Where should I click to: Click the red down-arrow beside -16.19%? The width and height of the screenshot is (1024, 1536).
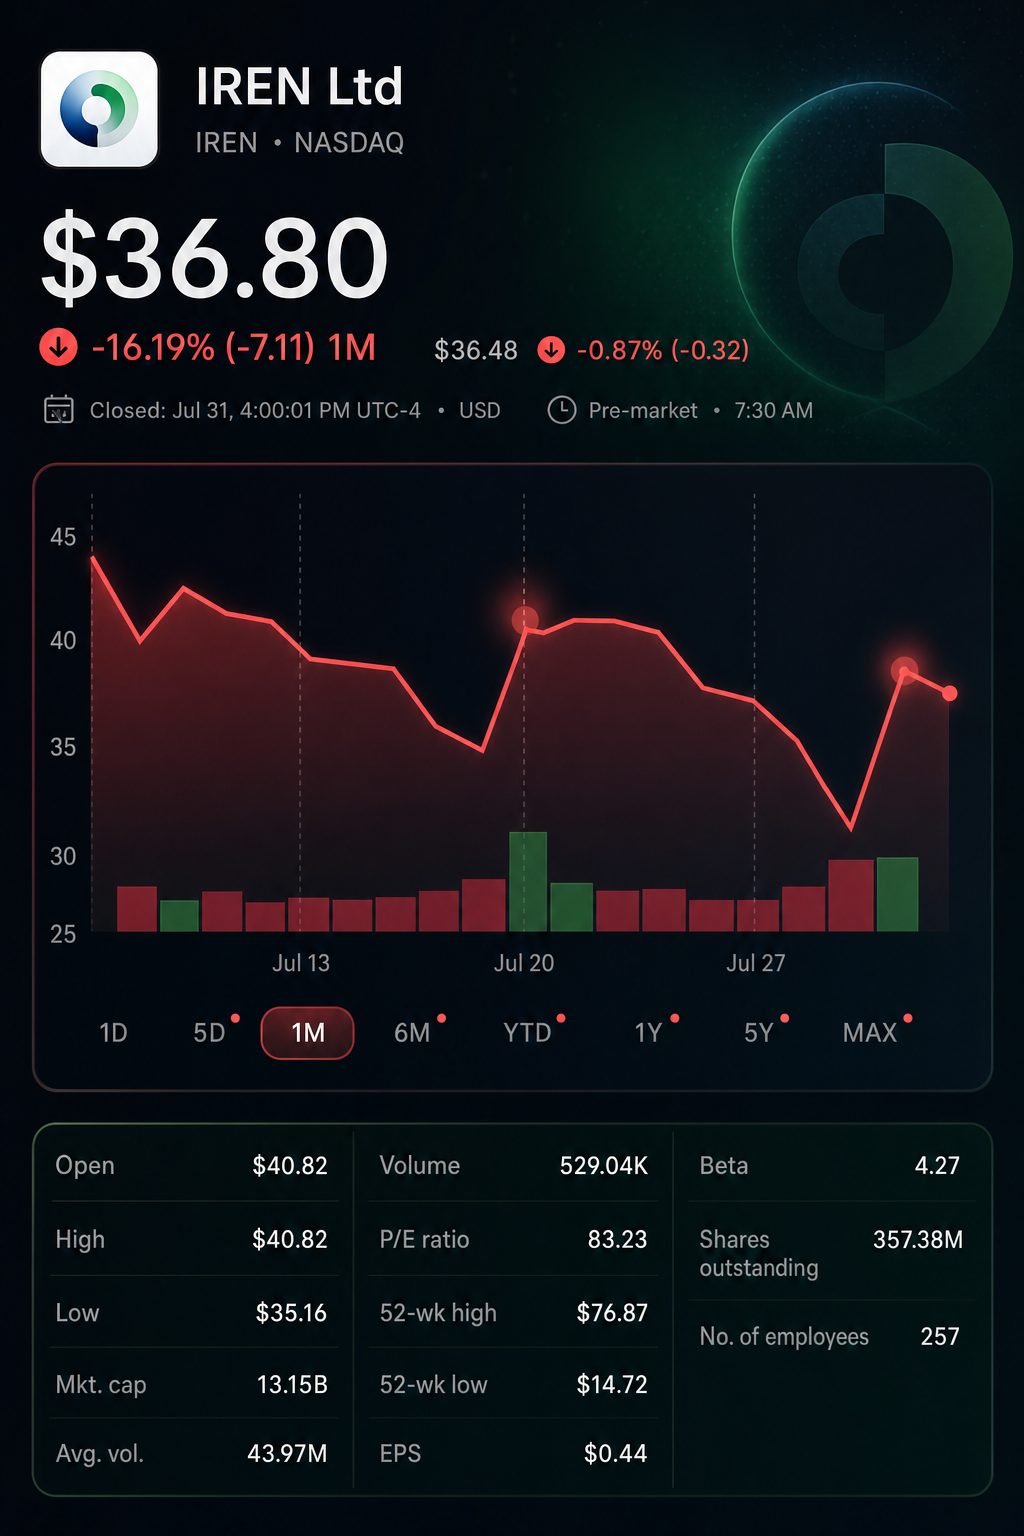(x=58, y=348)
